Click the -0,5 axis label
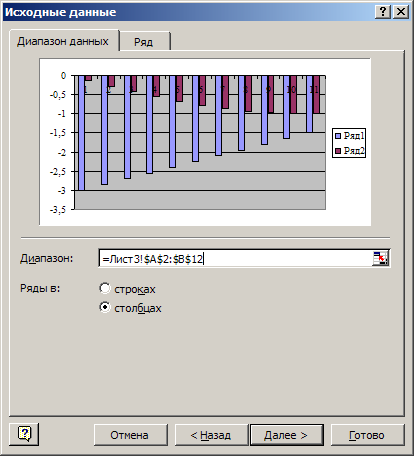This screenshot has height=456, width=414. pyautogui.click(x=58, y=95)
